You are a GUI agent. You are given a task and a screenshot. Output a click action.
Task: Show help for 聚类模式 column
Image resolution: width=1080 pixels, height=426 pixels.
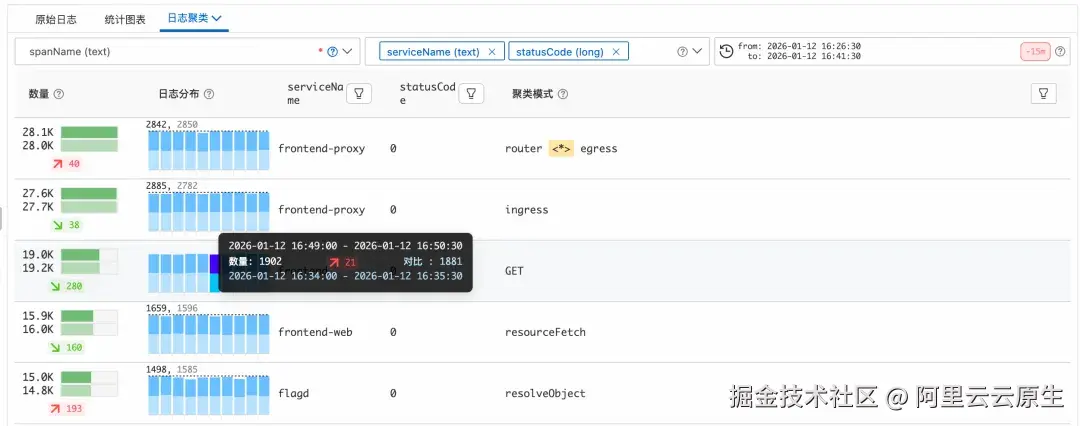(x=563, y=94)
